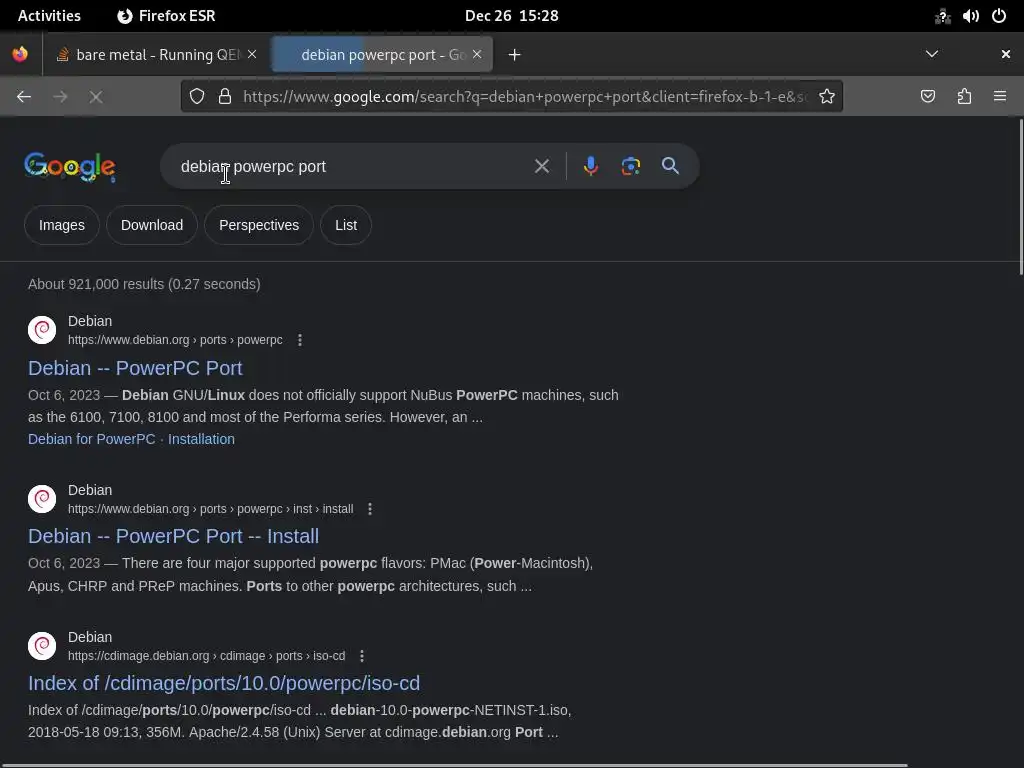The width and height of the screenshot is (1024, 768).
Task: Open 'Debian -- PowerPC Port -- Install' result
Action: [174, 536]
